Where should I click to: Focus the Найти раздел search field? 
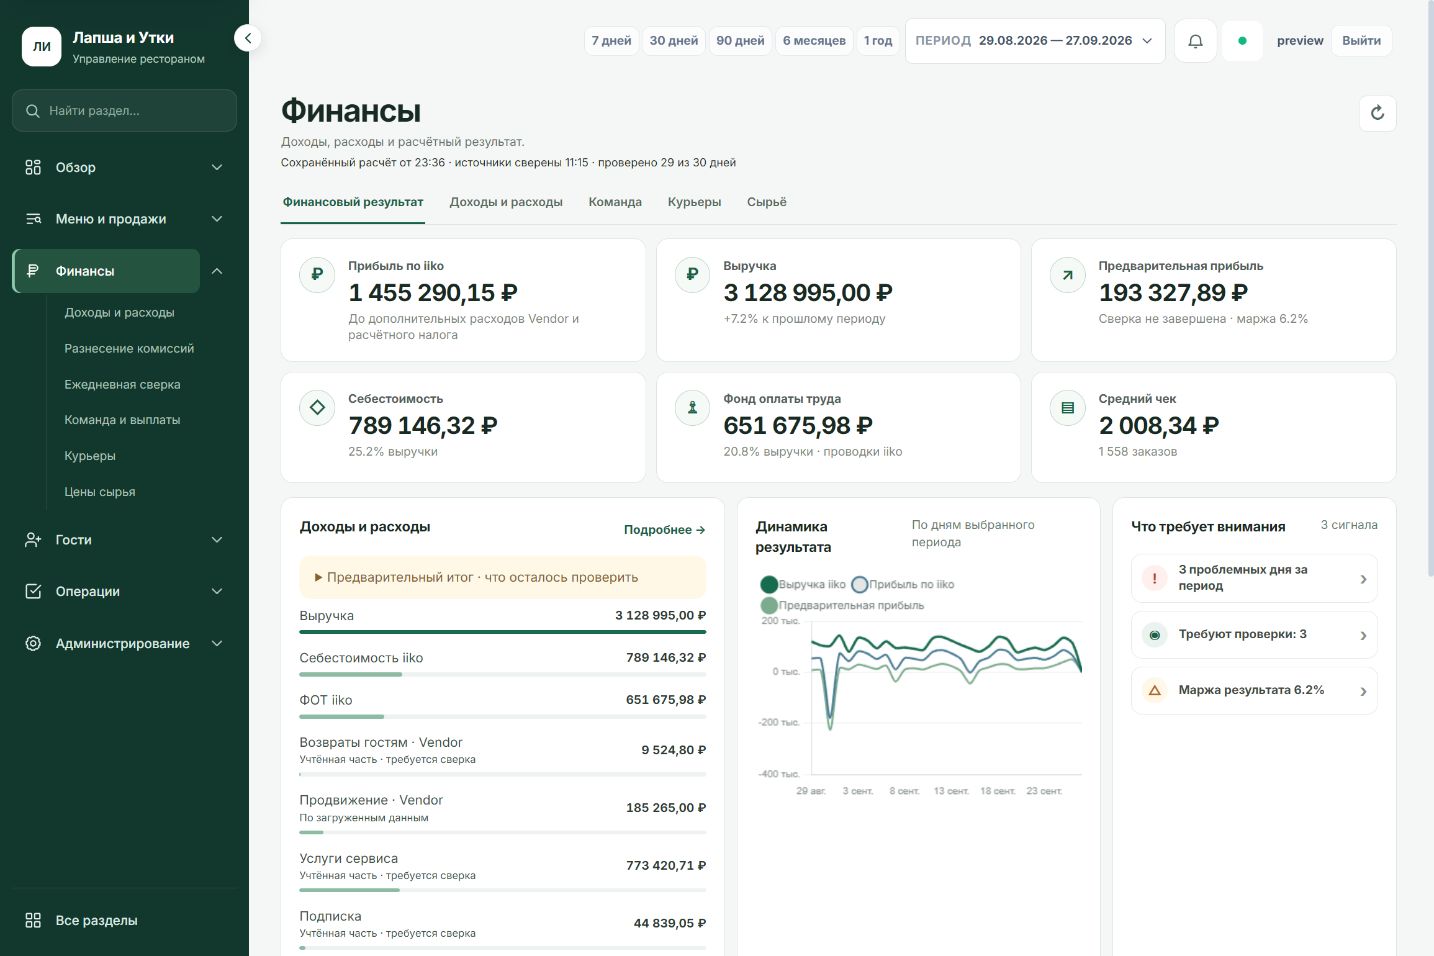click(x=124, y=111)
